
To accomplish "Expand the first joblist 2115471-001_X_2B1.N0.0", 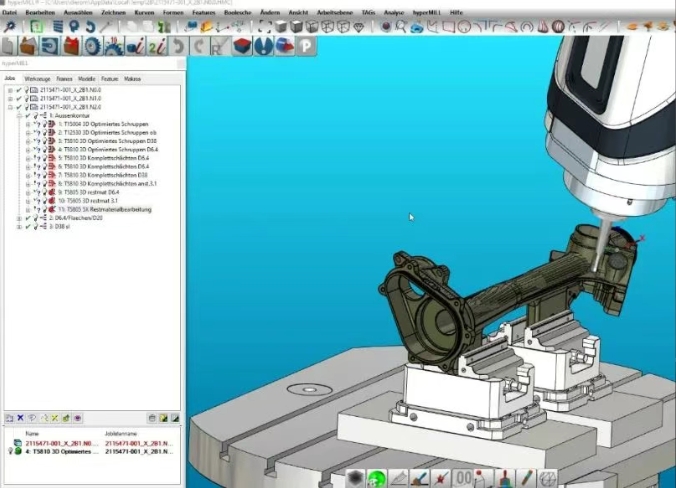I will tap(9, 90).
